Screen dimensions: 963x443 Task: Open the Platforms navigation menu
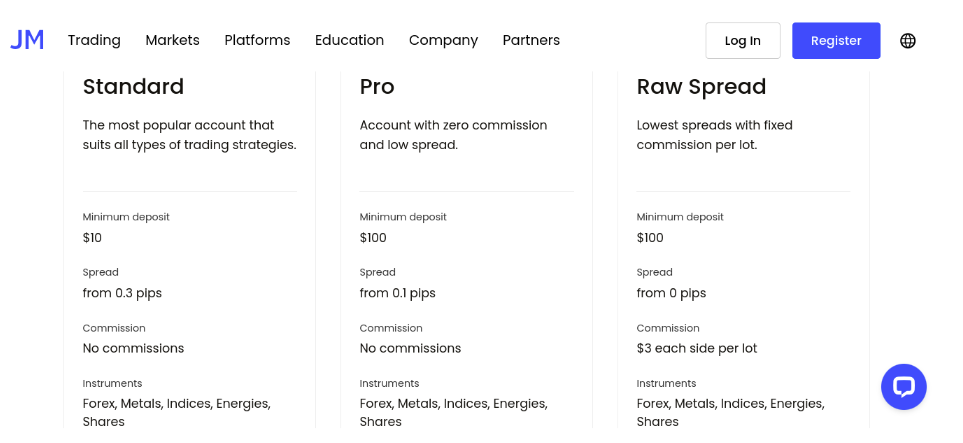tap(257, 40)
